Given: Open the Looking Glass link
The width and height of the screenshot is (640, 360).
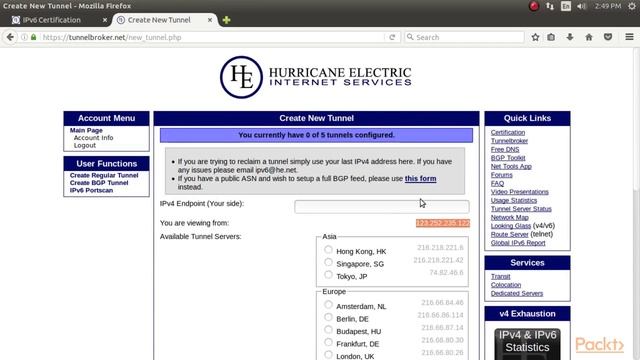Looking at the screenshot, I should click(x=511, y=226).
